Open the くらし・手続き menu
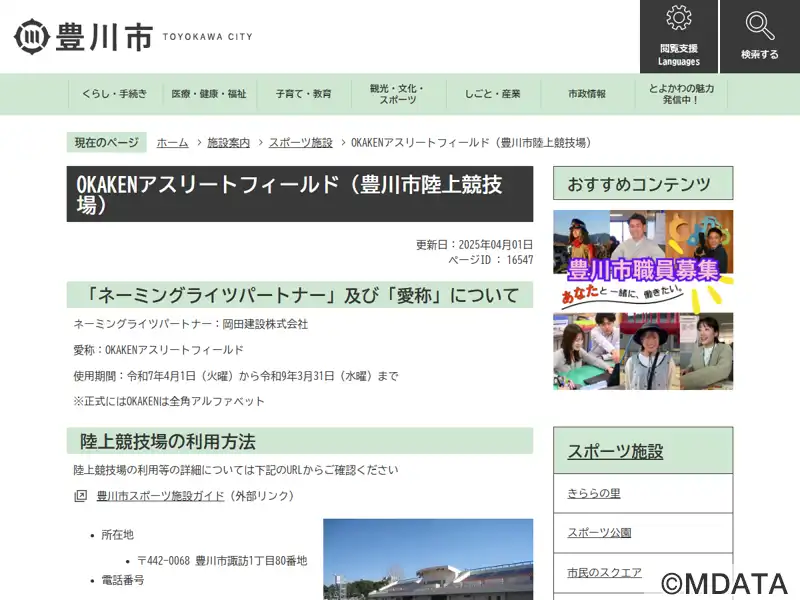Viewport: 800px width, 600px height. [115, 94]
